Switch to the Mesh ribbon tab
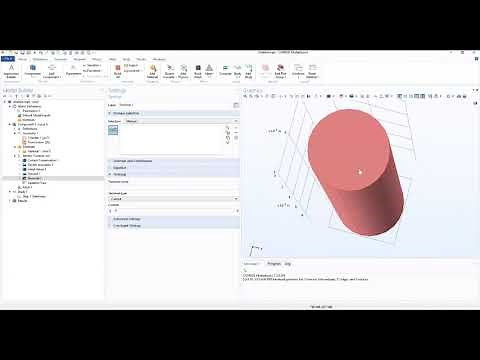480x360 pixels. point(113,59)
